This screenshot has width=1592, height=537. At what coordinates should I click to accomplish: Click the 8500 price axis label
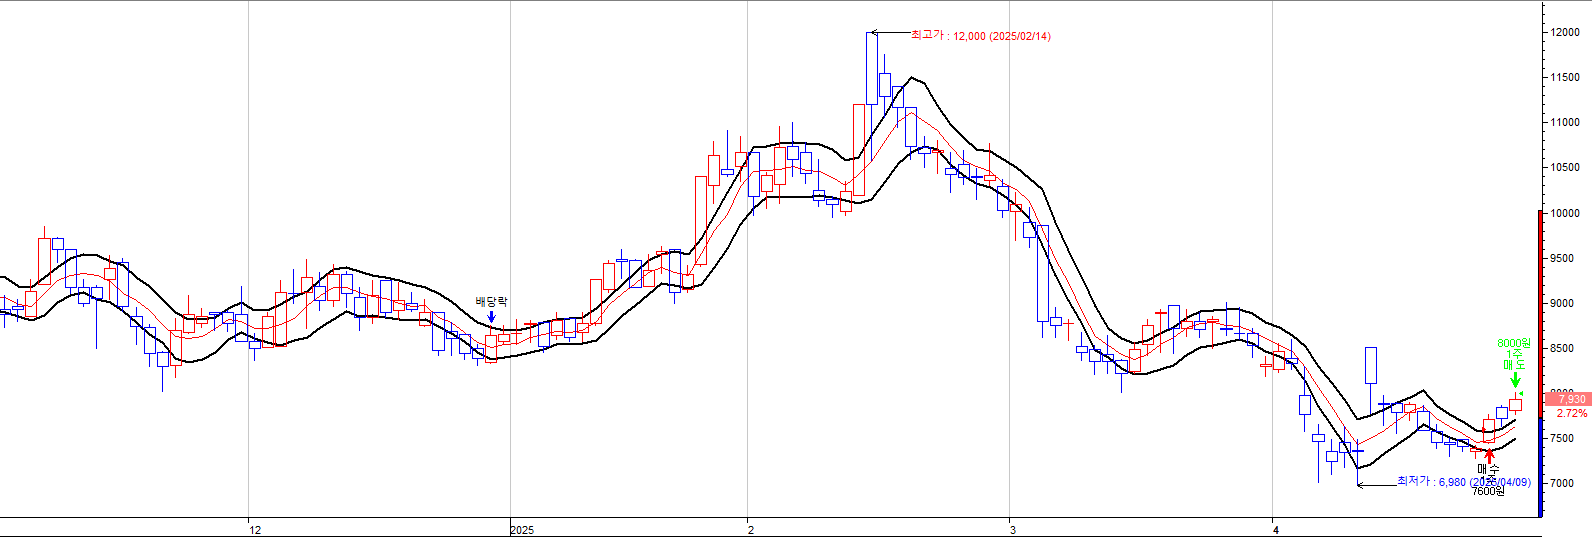pyautogui.click(x=1562, y=348)
